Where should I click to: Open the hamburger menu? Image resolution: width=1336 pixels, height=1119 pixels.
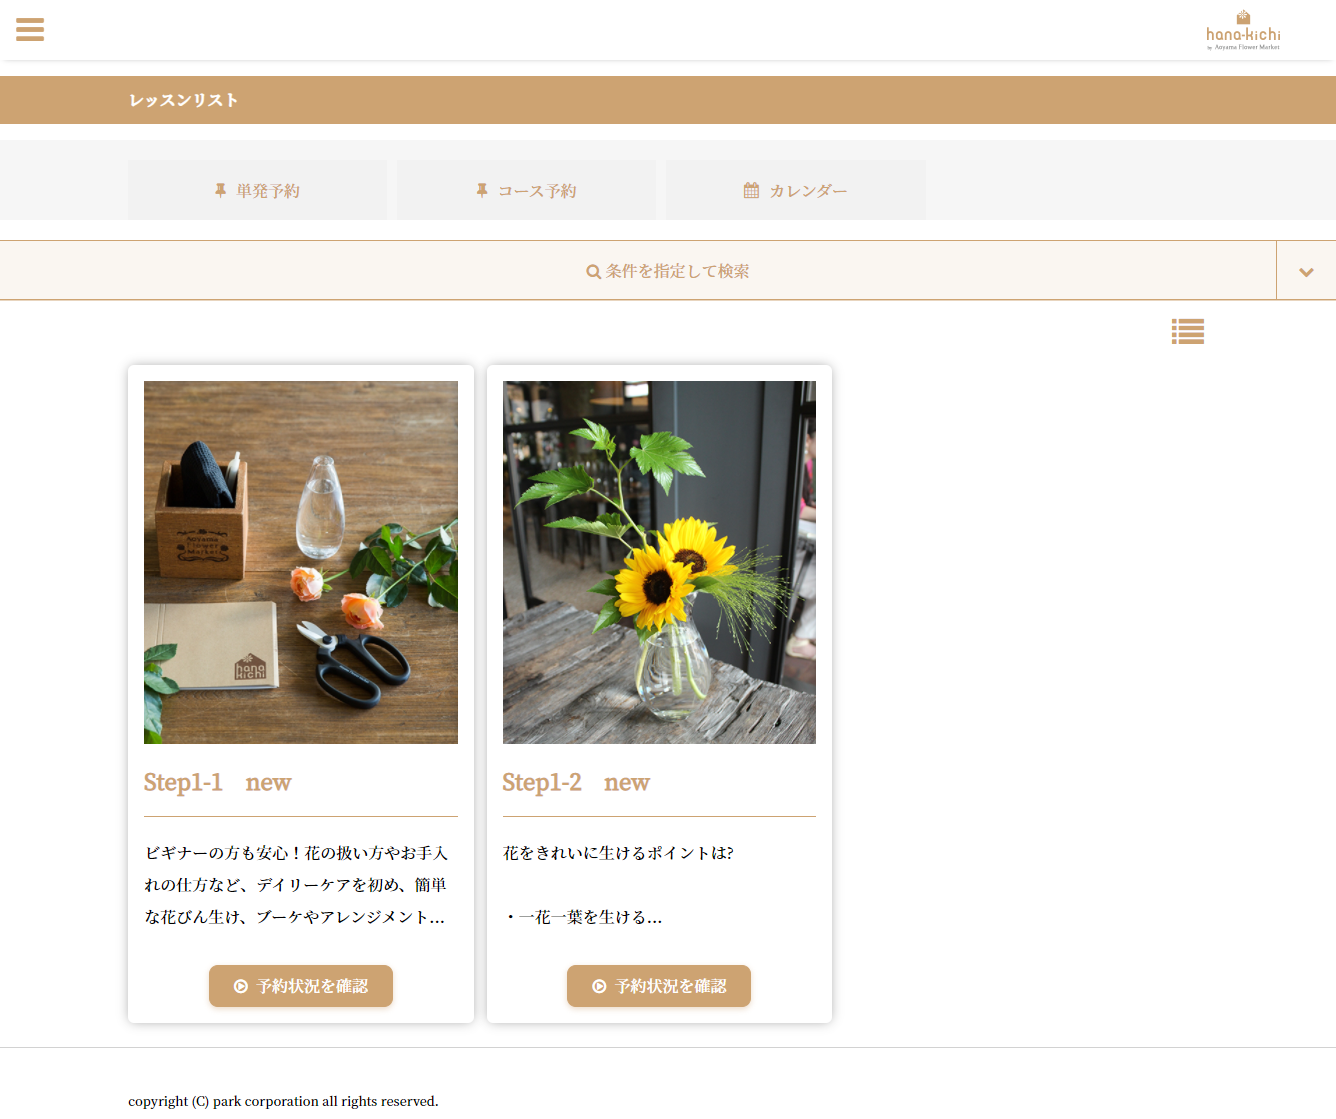(30, 30)
